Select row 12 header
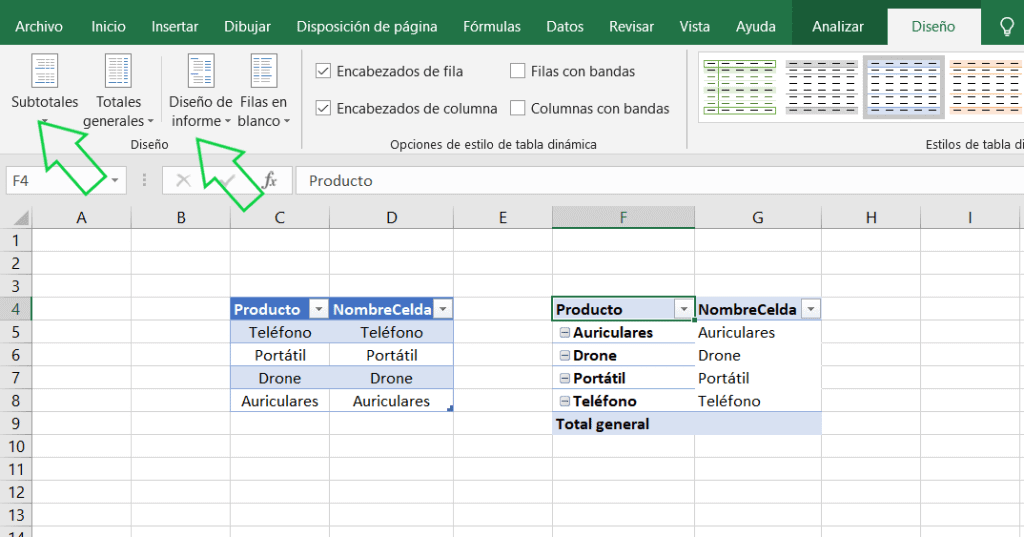Viewport: 1024px width, 537px height. click(16, 492)
